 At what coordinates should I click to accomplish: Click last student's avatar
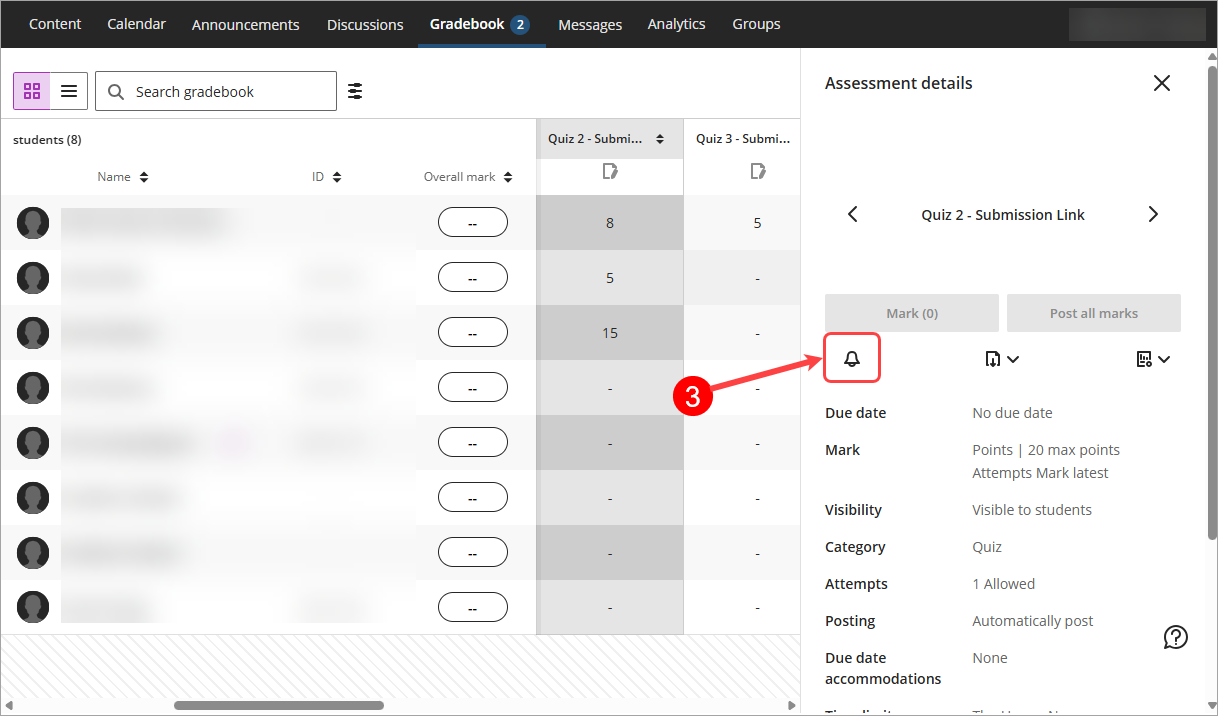coord(33,608)
